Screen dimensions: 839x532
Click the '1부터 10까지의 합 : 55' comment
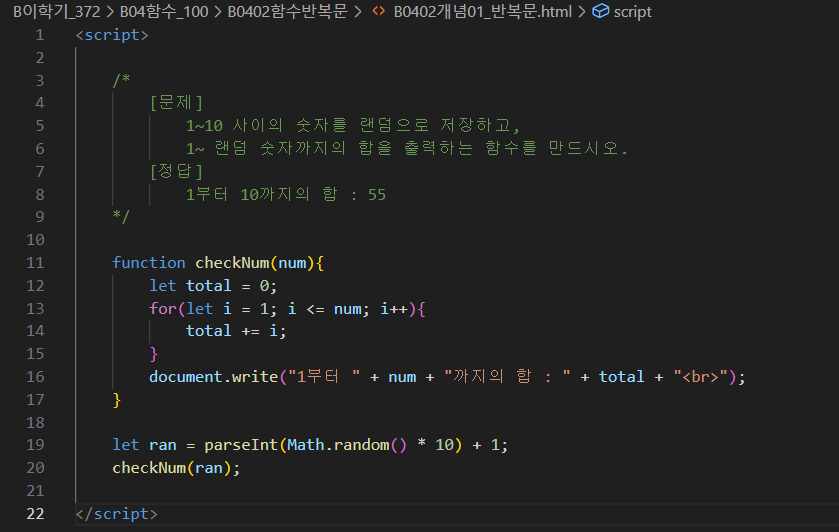point(286,194)
